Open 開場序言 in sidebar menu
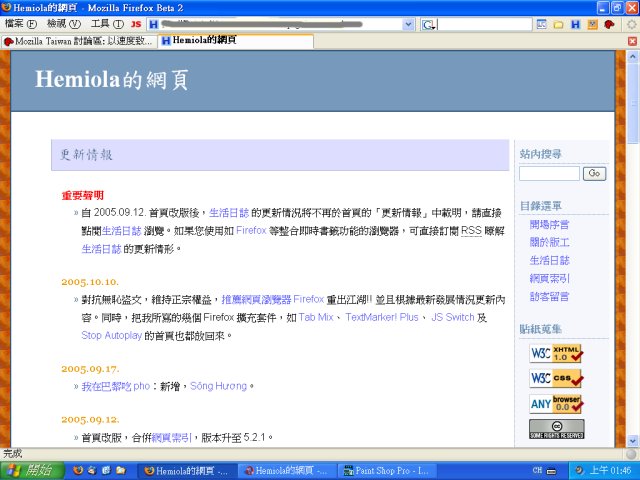Screen dimensions: 640x480 (549, 224)
